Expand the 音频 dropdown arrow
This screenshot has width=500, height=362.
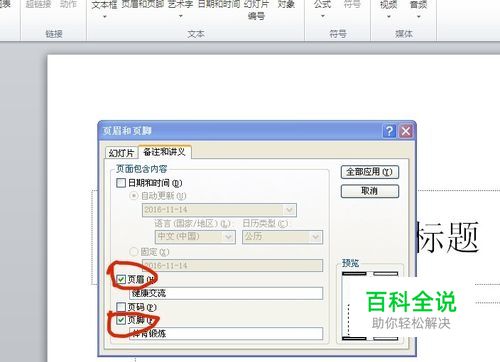(x=418, y=16)
